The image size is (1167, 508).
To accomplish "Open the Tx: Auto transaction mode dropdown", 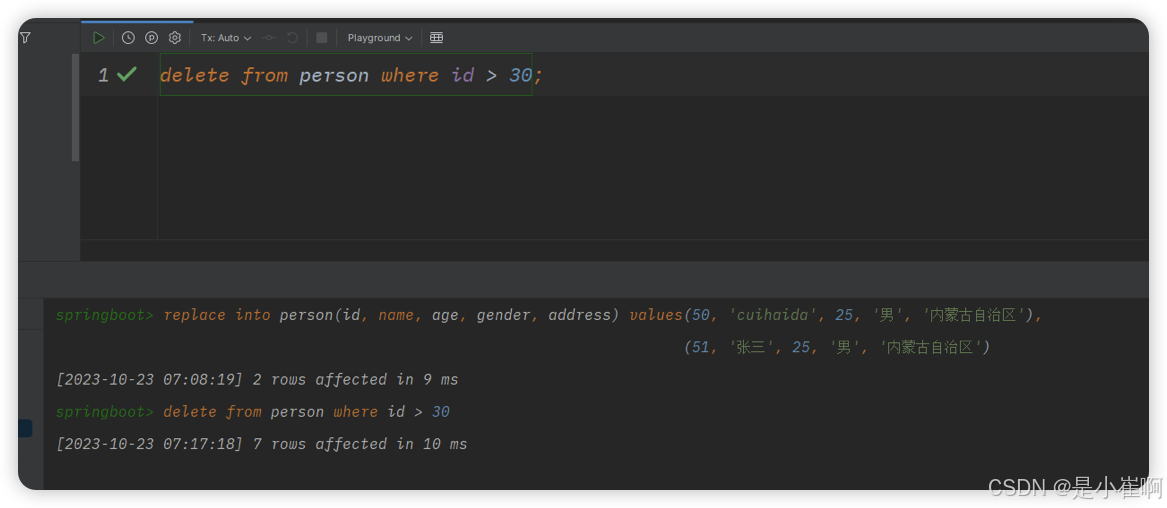I will (226, 38).
